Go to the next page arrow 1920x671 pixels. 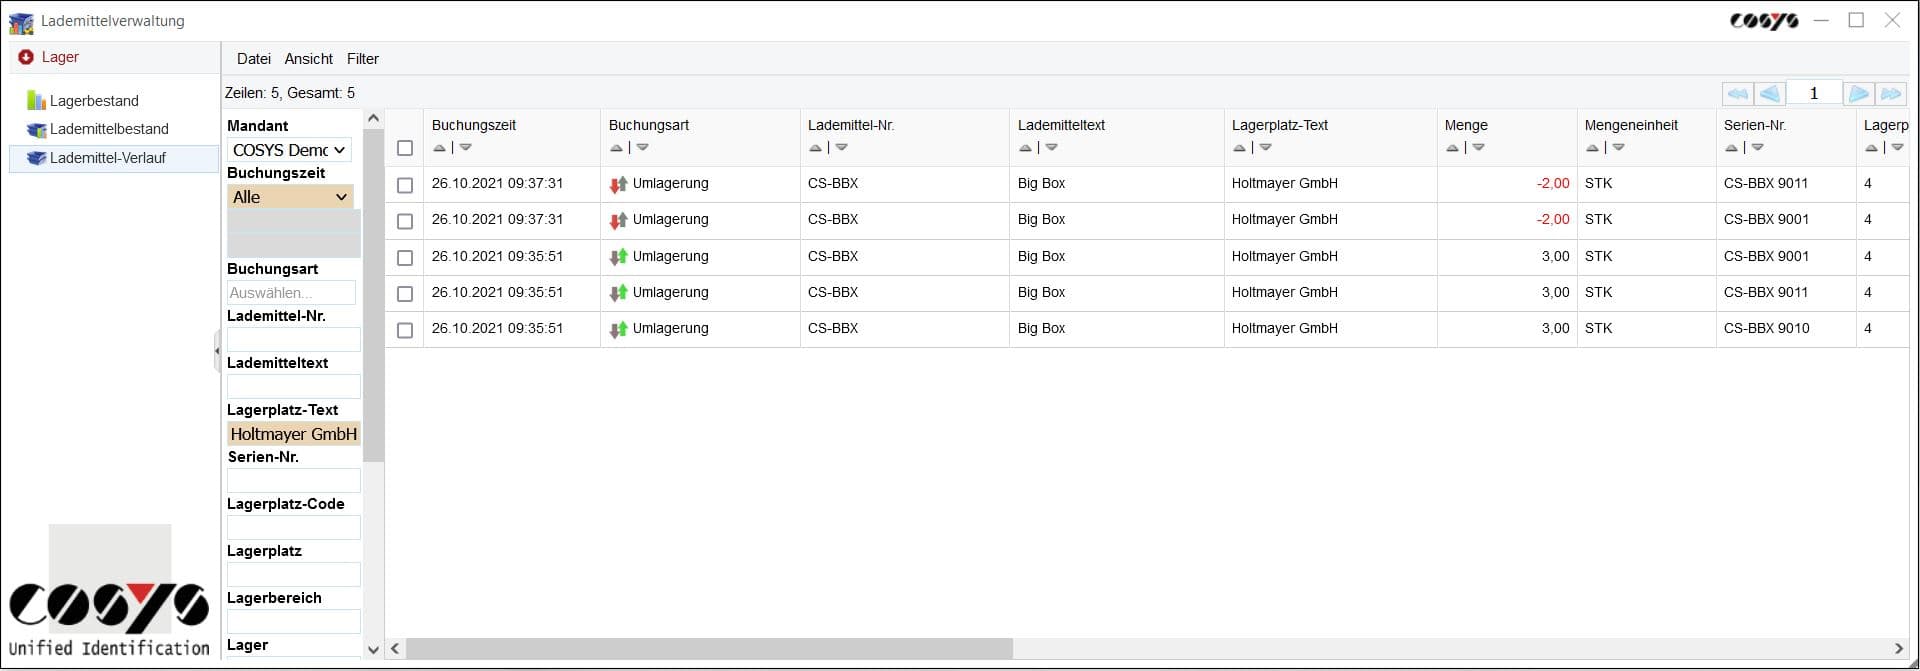click(1858, 93)
